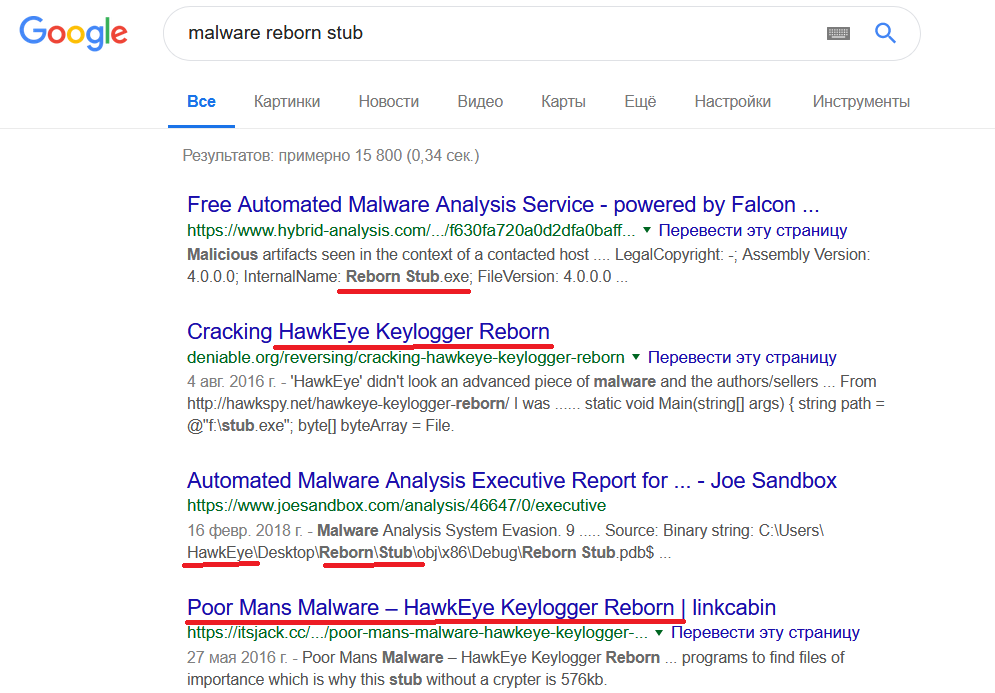
Task: Click 'Перевести эту страницу' for hybrid-analysis result
Action: point(753,230)
